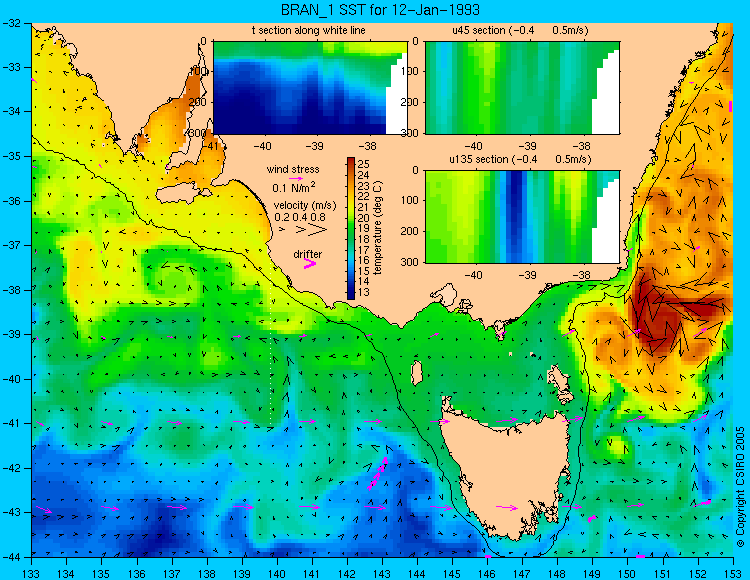Select the u135 section inset plot
This screenshot has height=580, width=750.
[x=522, y=217]
